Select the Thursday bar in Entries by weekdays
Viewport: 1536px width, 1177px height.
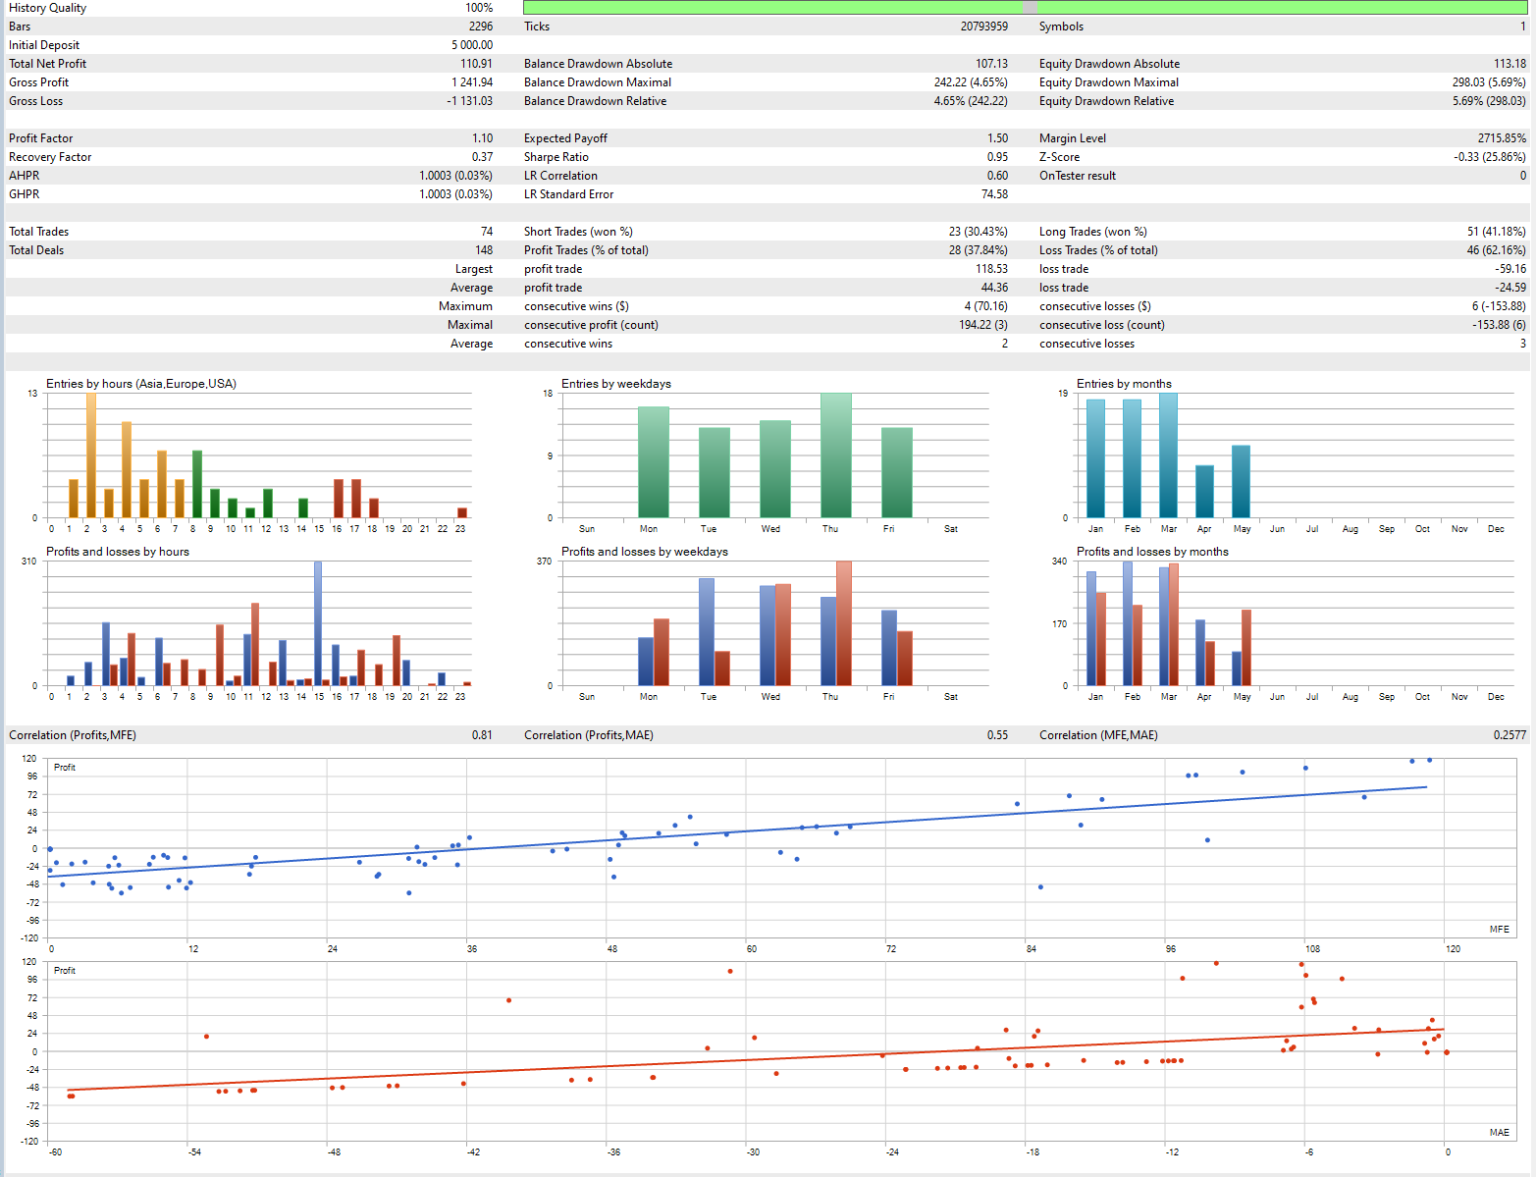(x=836, y=455)
